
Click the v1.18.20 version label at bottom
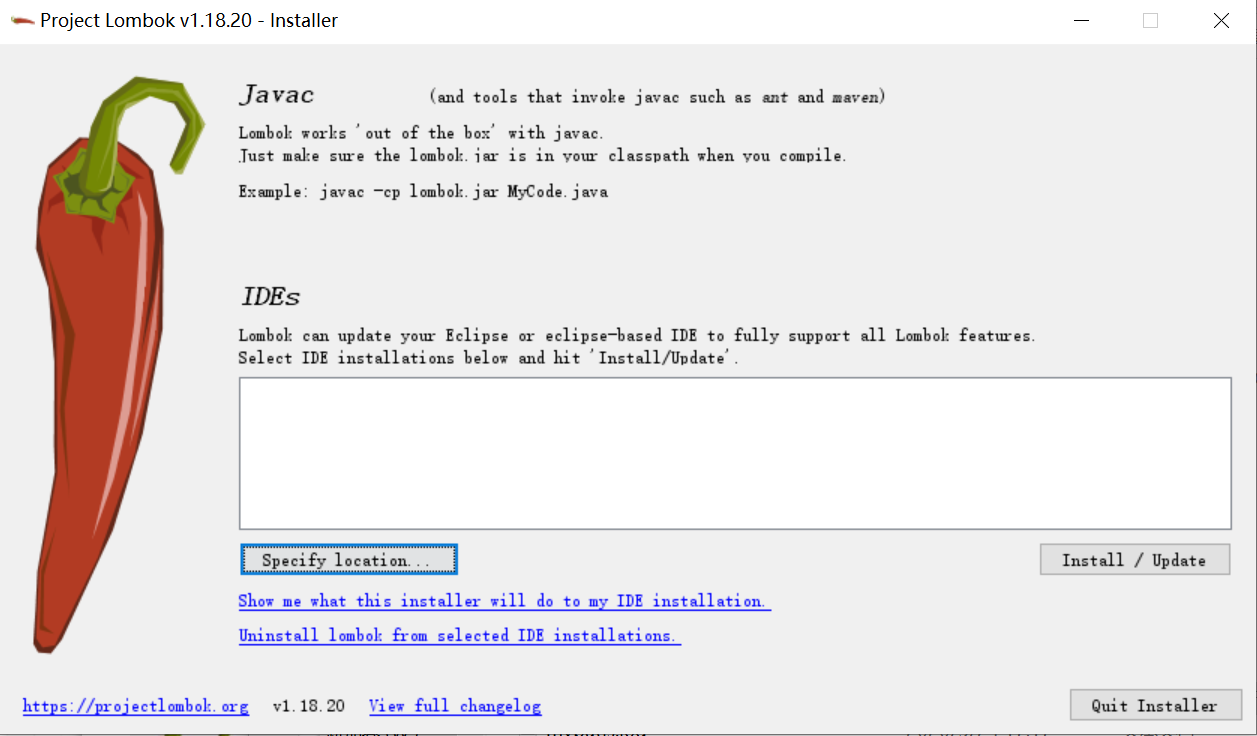click(x=309, y=706)
